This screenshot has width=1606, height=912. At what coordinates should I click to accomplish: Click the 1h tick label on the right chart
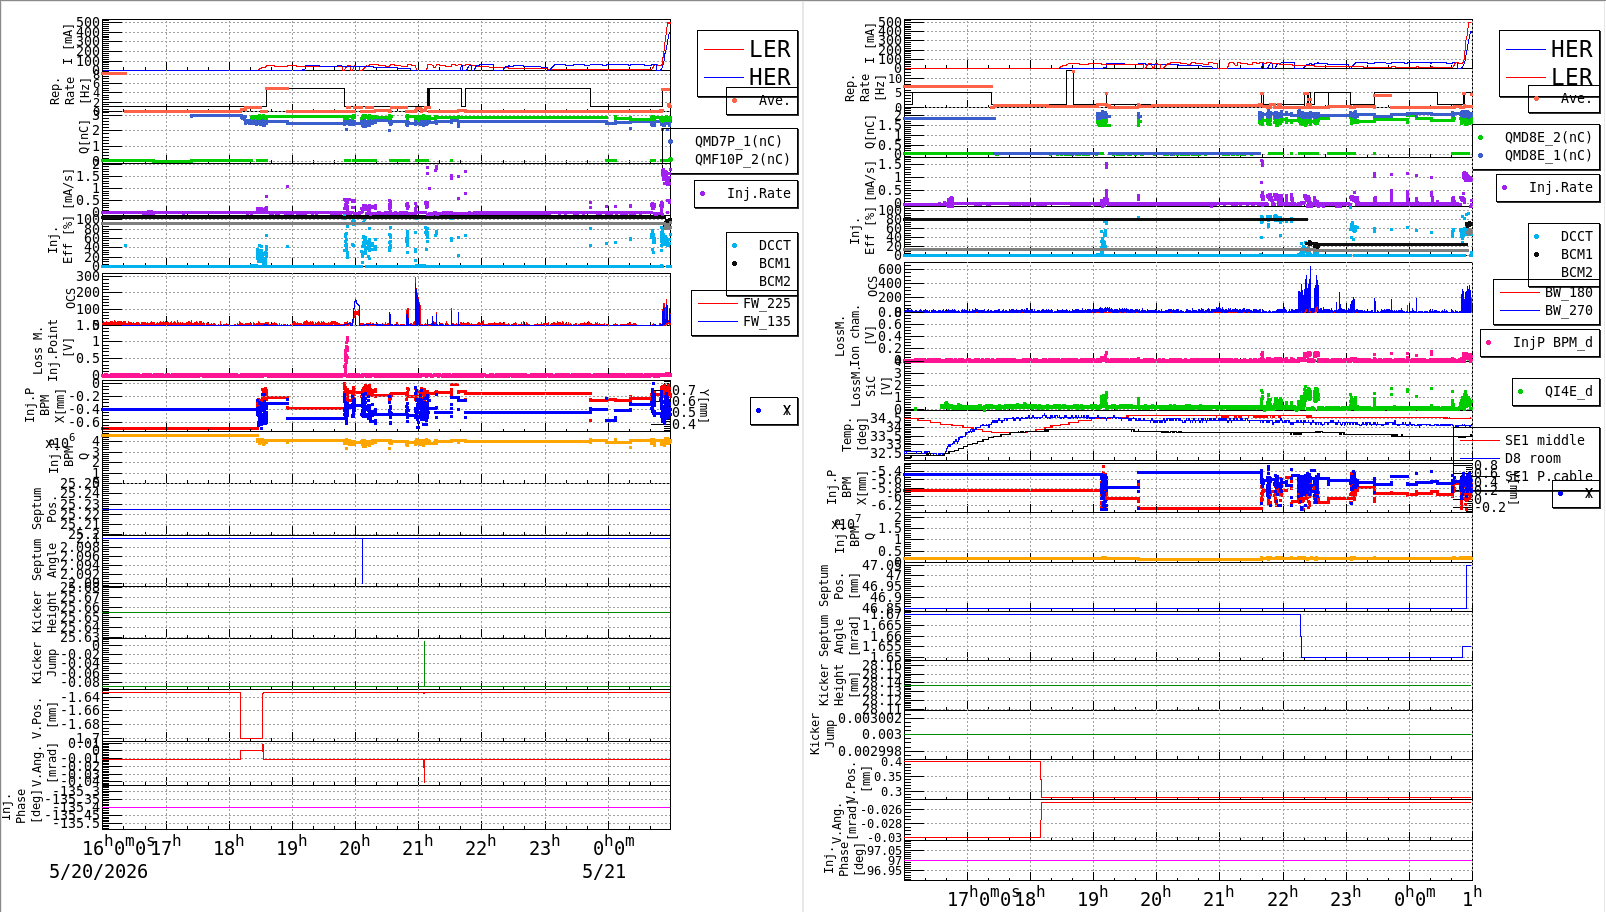point(1472,896)
